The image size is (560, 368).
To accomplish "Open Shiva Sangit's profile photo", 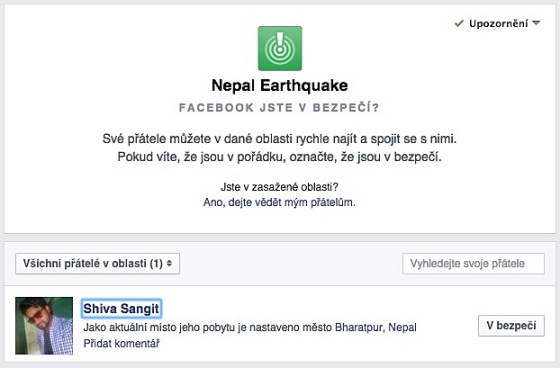I will point(44,326).
